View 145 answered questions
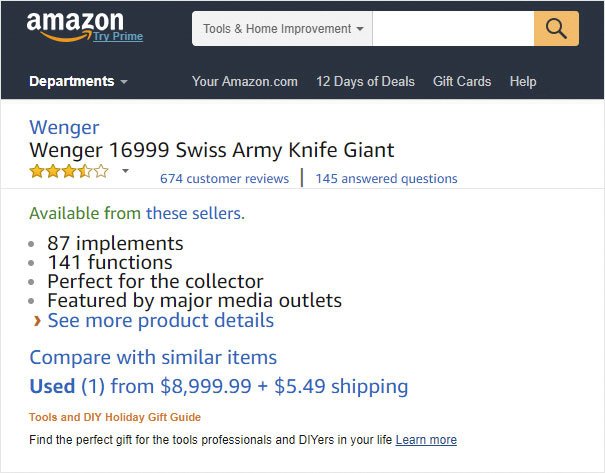605x473 pixels. tap(386, 179)
